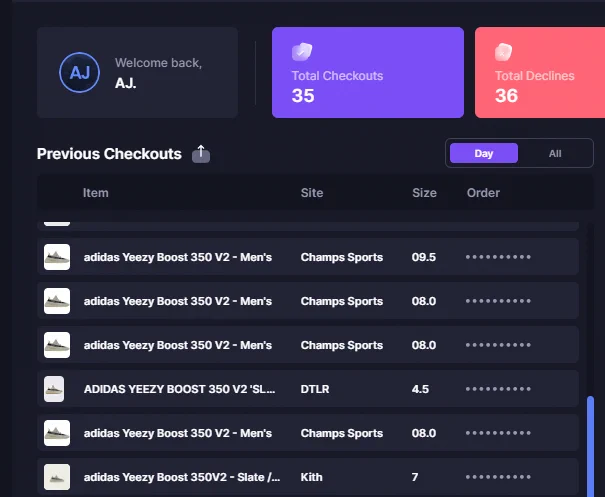Image resolution: width=605 pixels, height=497 pixels.
Task: Reveal hidden order number in Kith row
Action: [x=498, y=477]
